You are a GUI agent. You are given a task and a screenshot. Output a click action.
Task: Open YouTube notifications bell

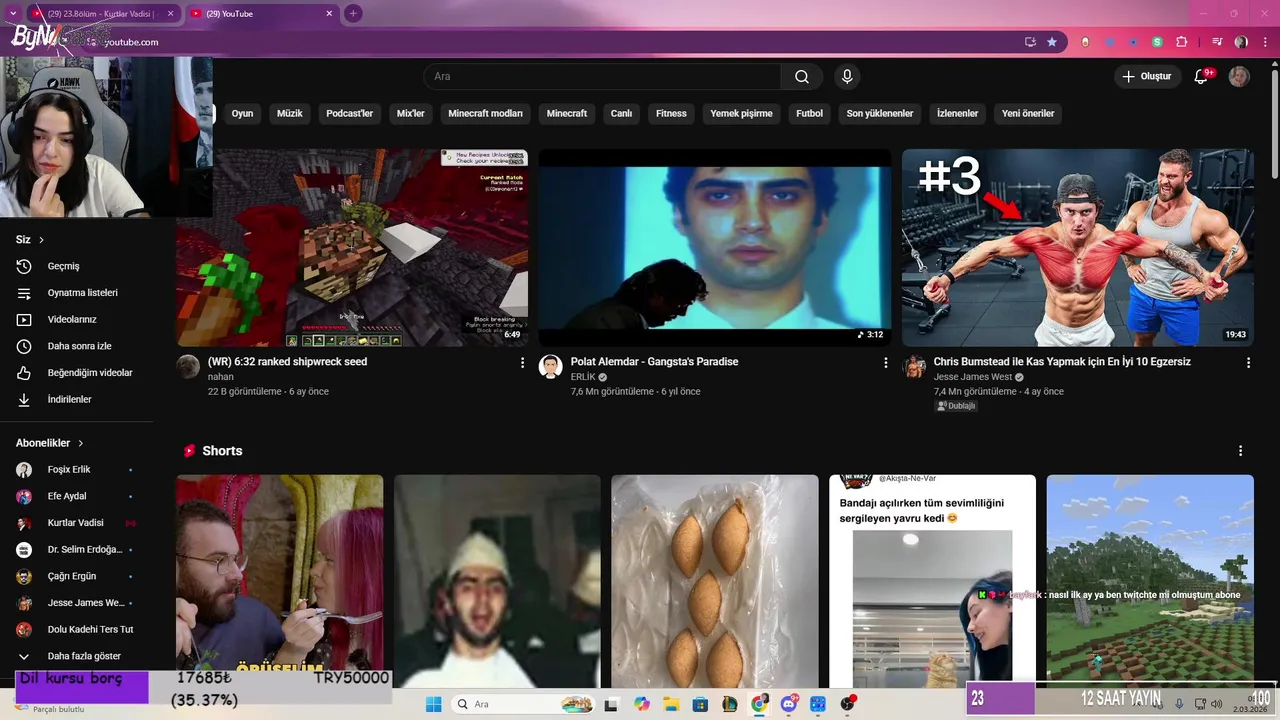coord(1203,76)
